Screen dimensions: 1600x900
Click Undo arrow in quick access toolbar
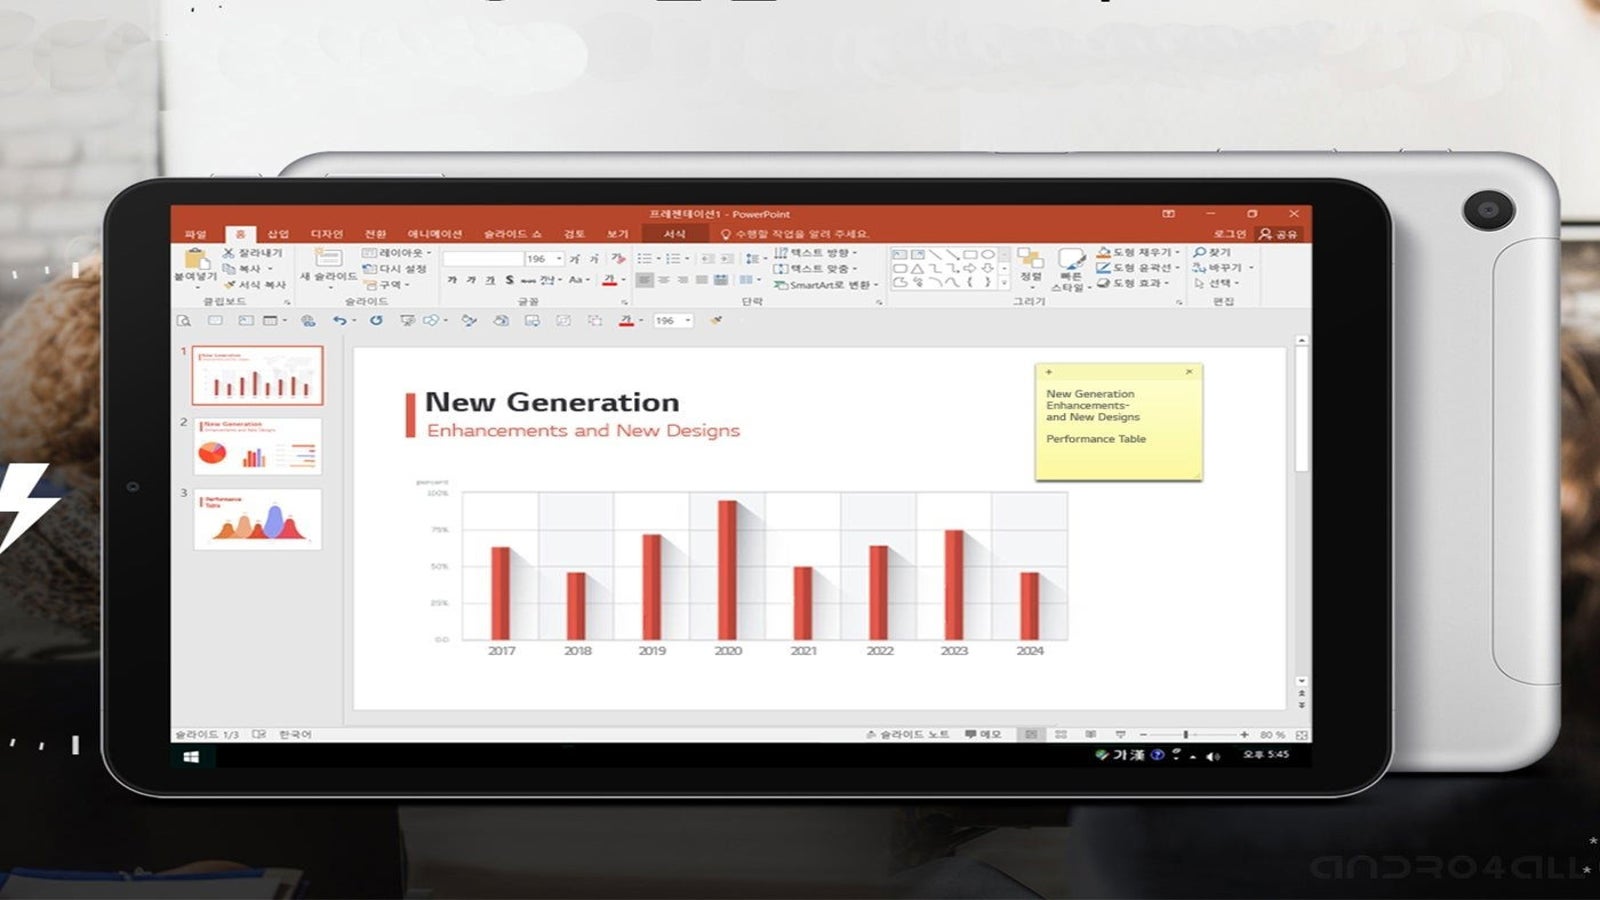click(x=340, y=321)
